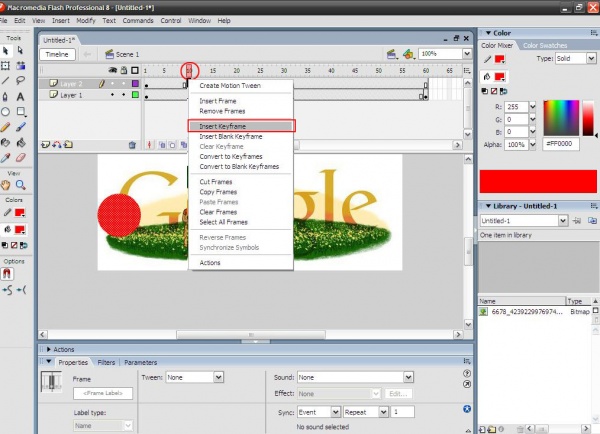Screen dimensions: 600x434
Task: Open the R value 255 dropdown arrow
Action: [x=532, y=107]
